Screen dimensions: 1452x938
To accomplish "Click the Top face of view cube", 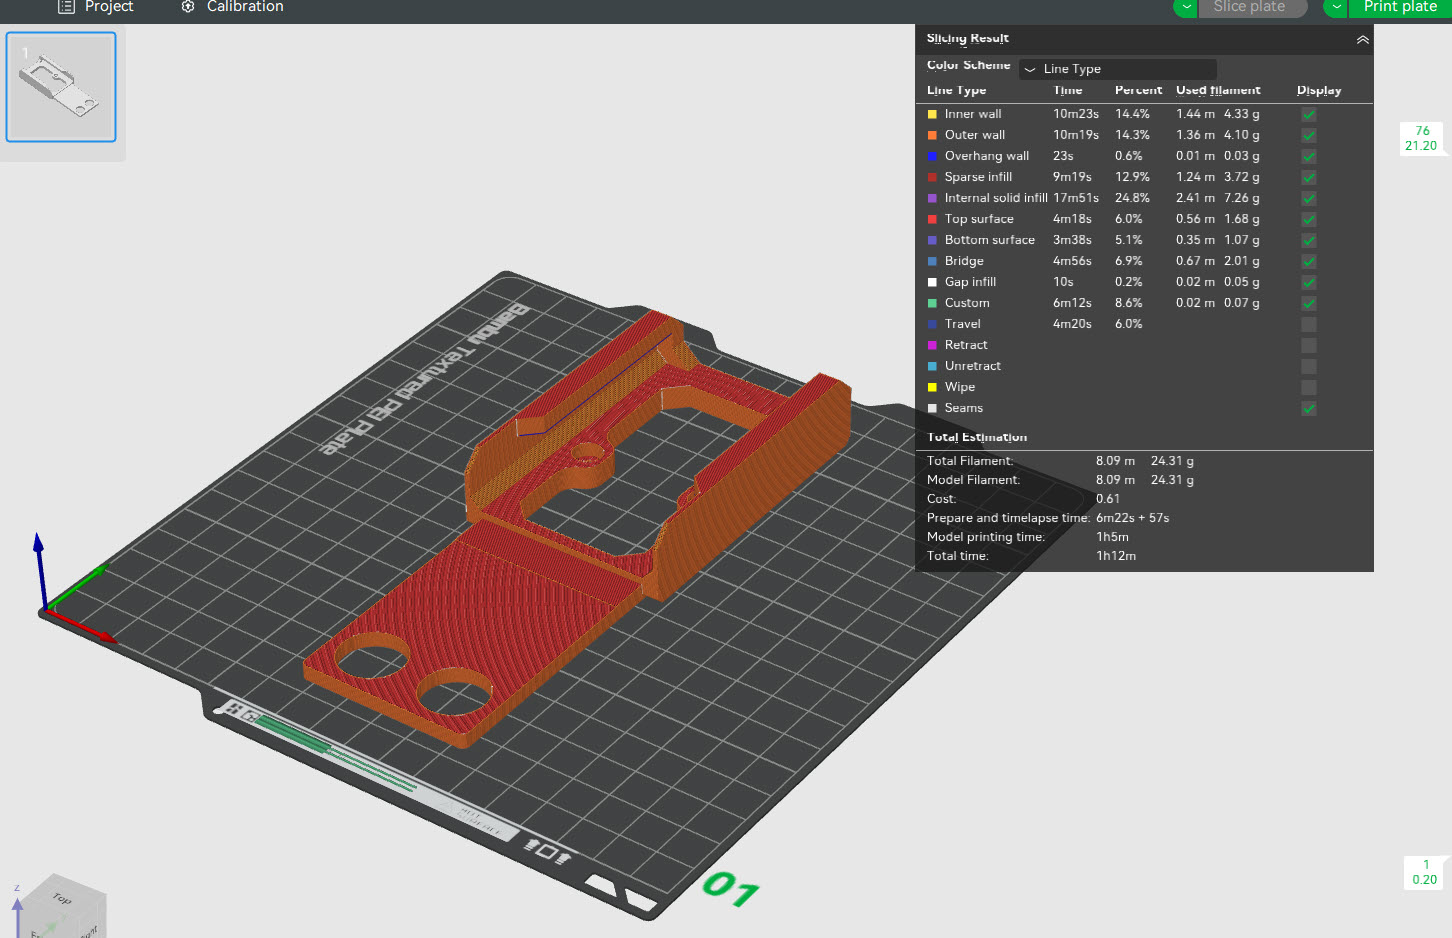I will (62, 899).
